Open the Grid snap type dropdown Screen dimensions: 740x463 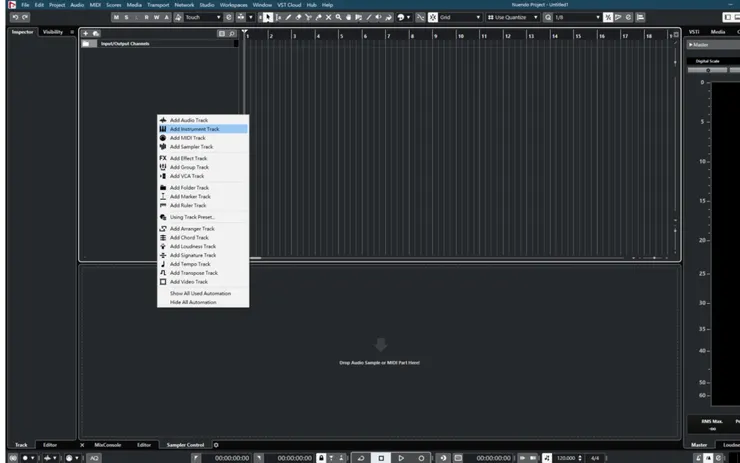460,17
